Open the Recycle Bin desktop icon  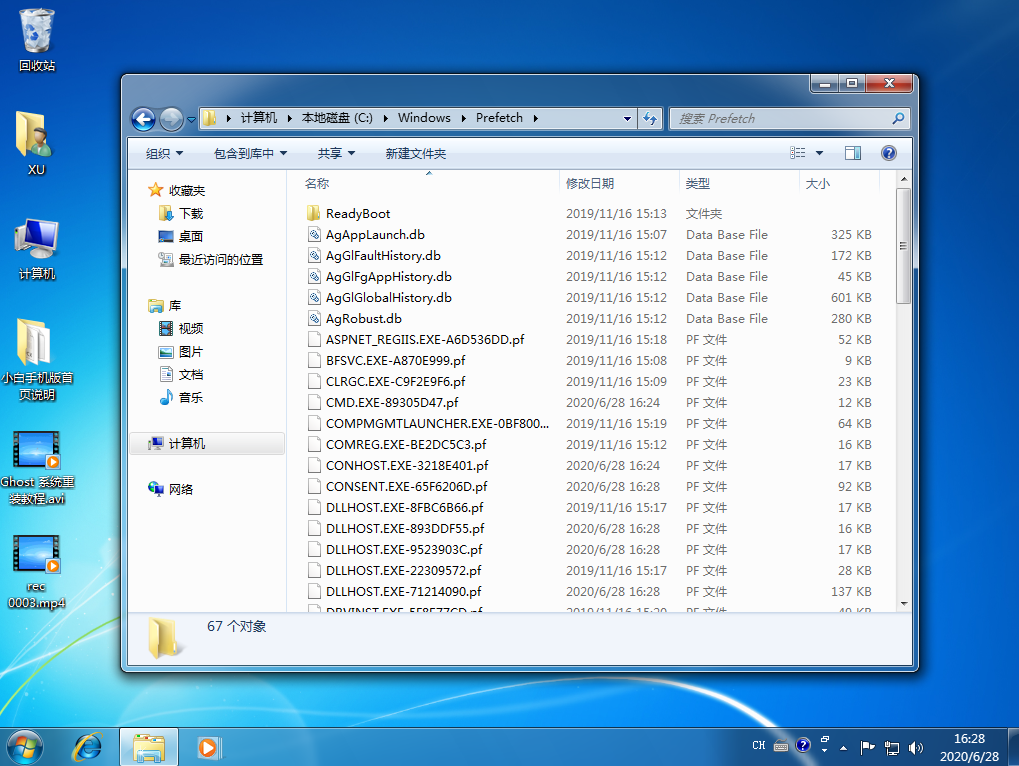click(37, 40)
